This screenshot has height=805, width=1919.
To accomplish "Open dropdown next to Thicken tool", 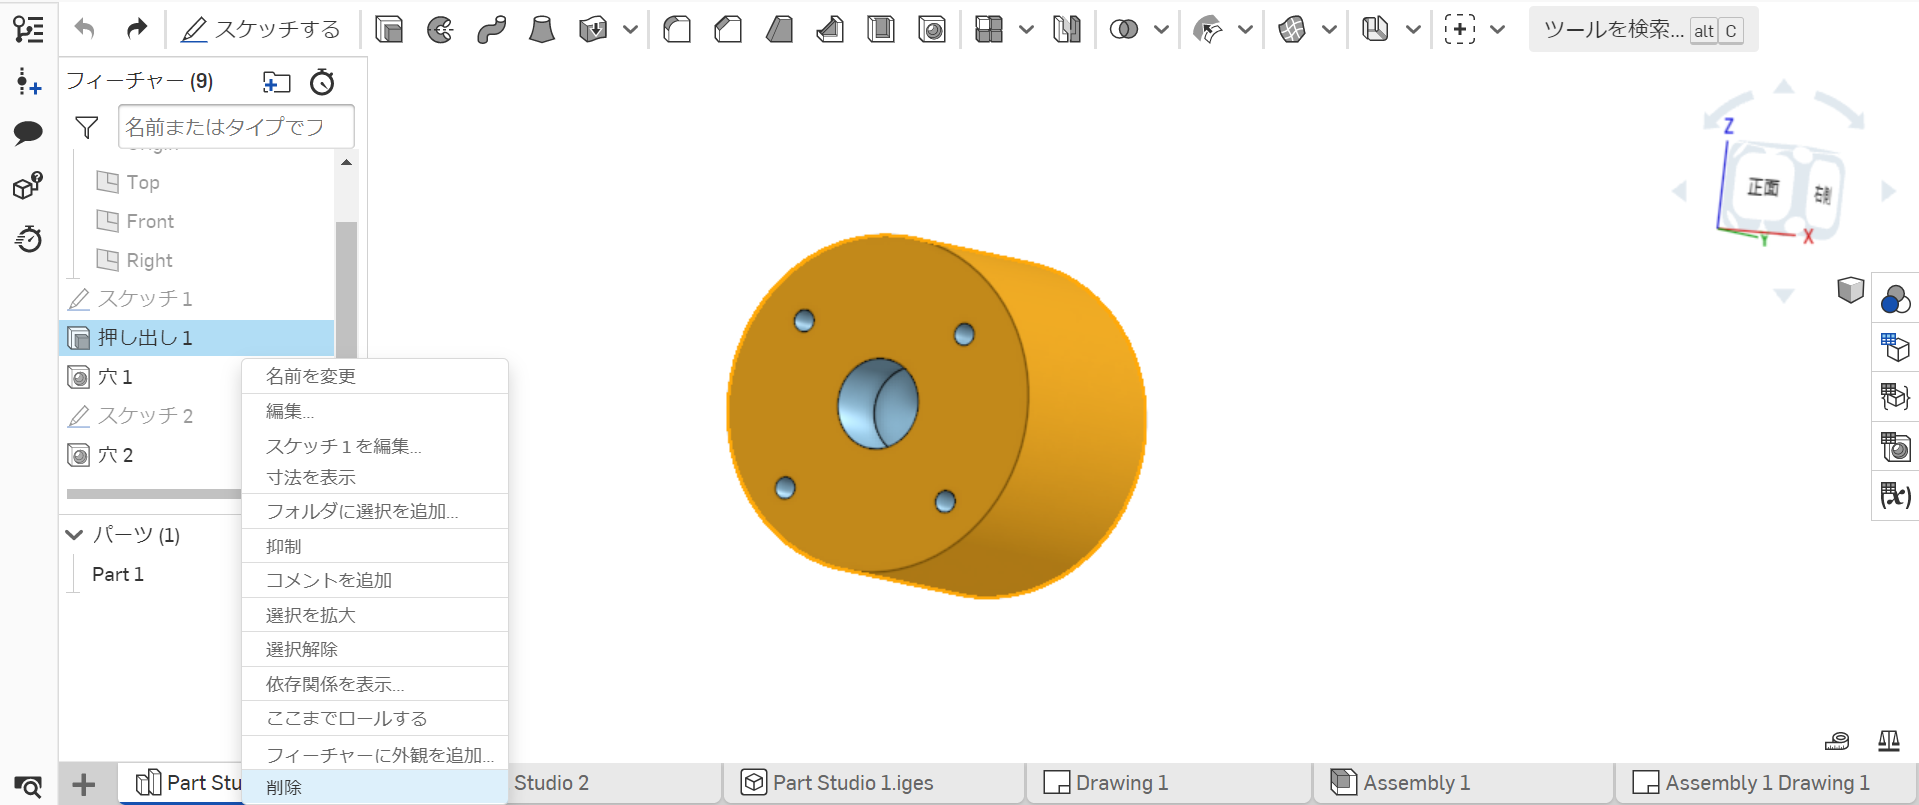I will coord(630,30).
